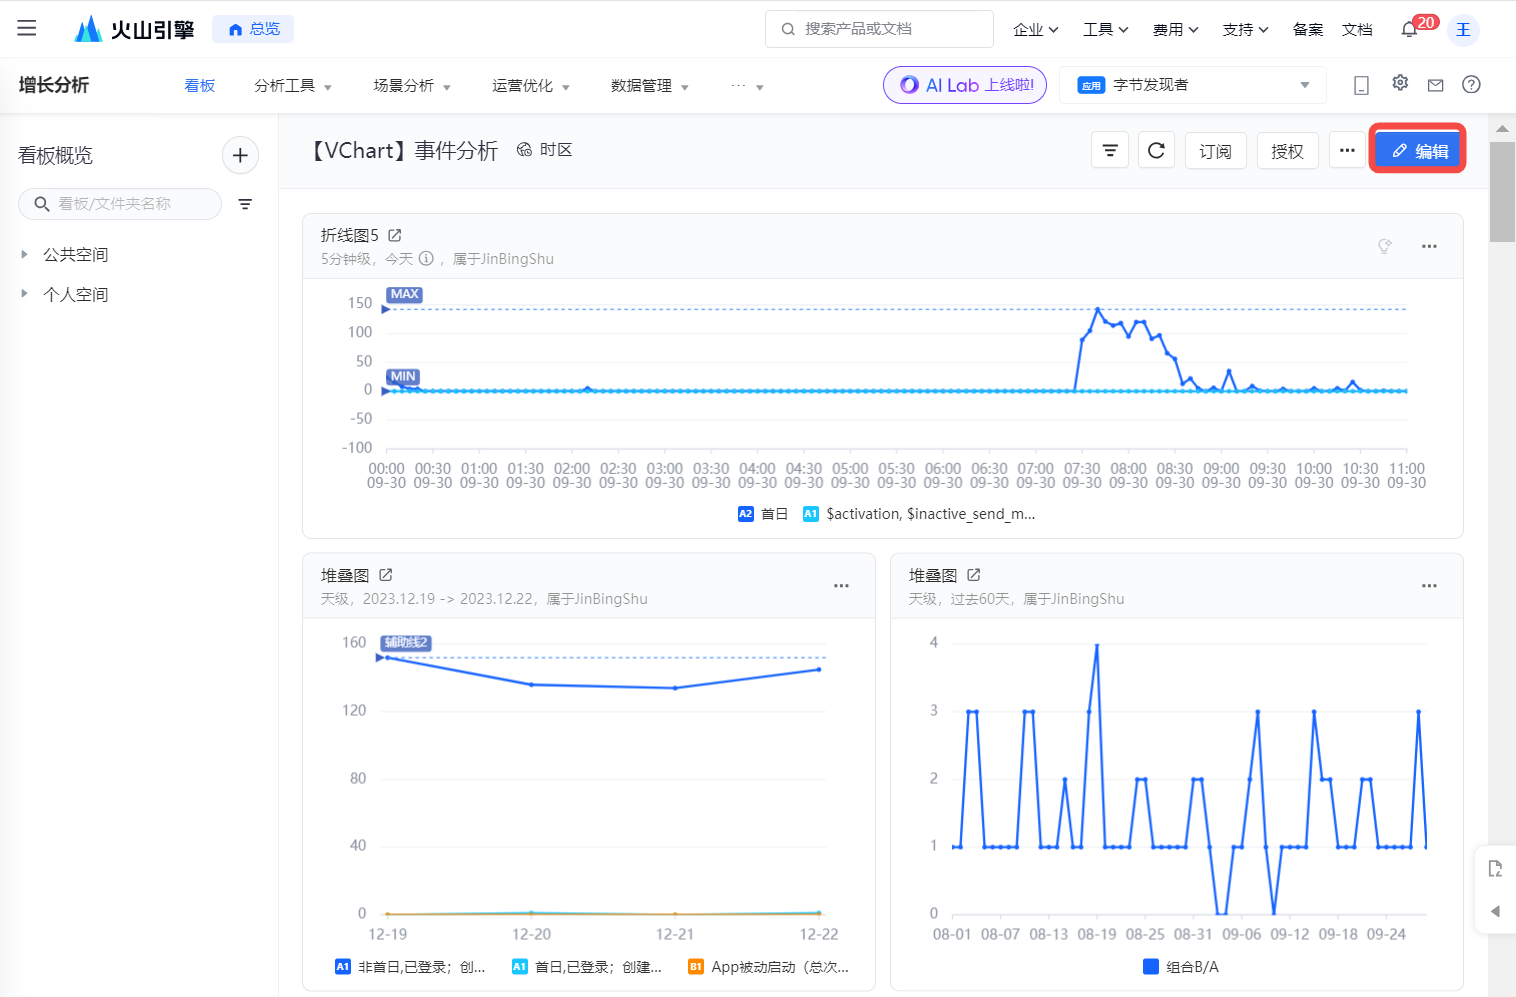Image resolution: width=1516 pixels, height=997 pixels.
Task: Open dashboard more options ellipsis
Action: coord(1347,151)
